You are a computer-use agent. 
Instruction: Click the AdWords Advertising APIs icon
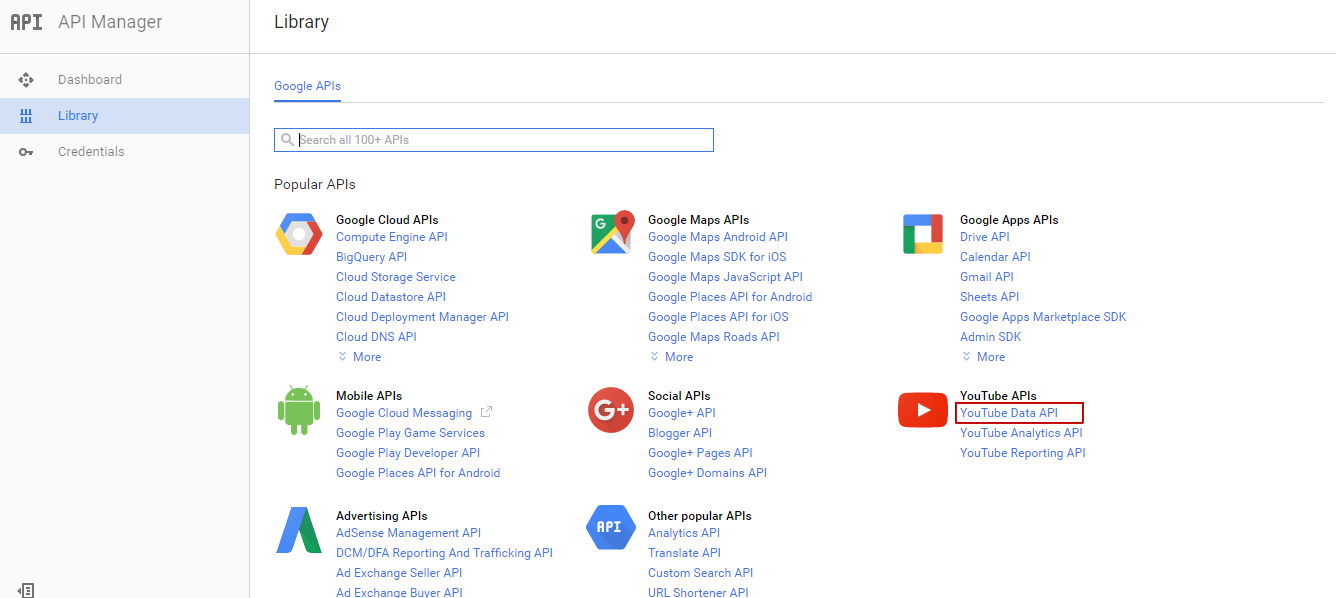[x=298, y=530]
